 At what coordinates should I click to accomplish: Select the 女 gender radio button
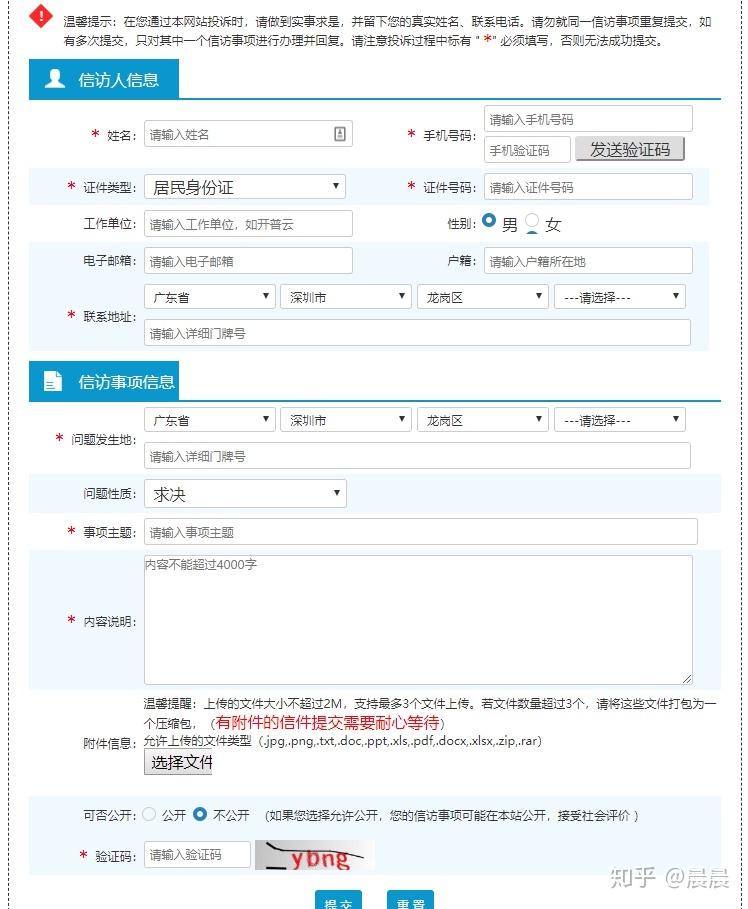click(x=532, y=221)
